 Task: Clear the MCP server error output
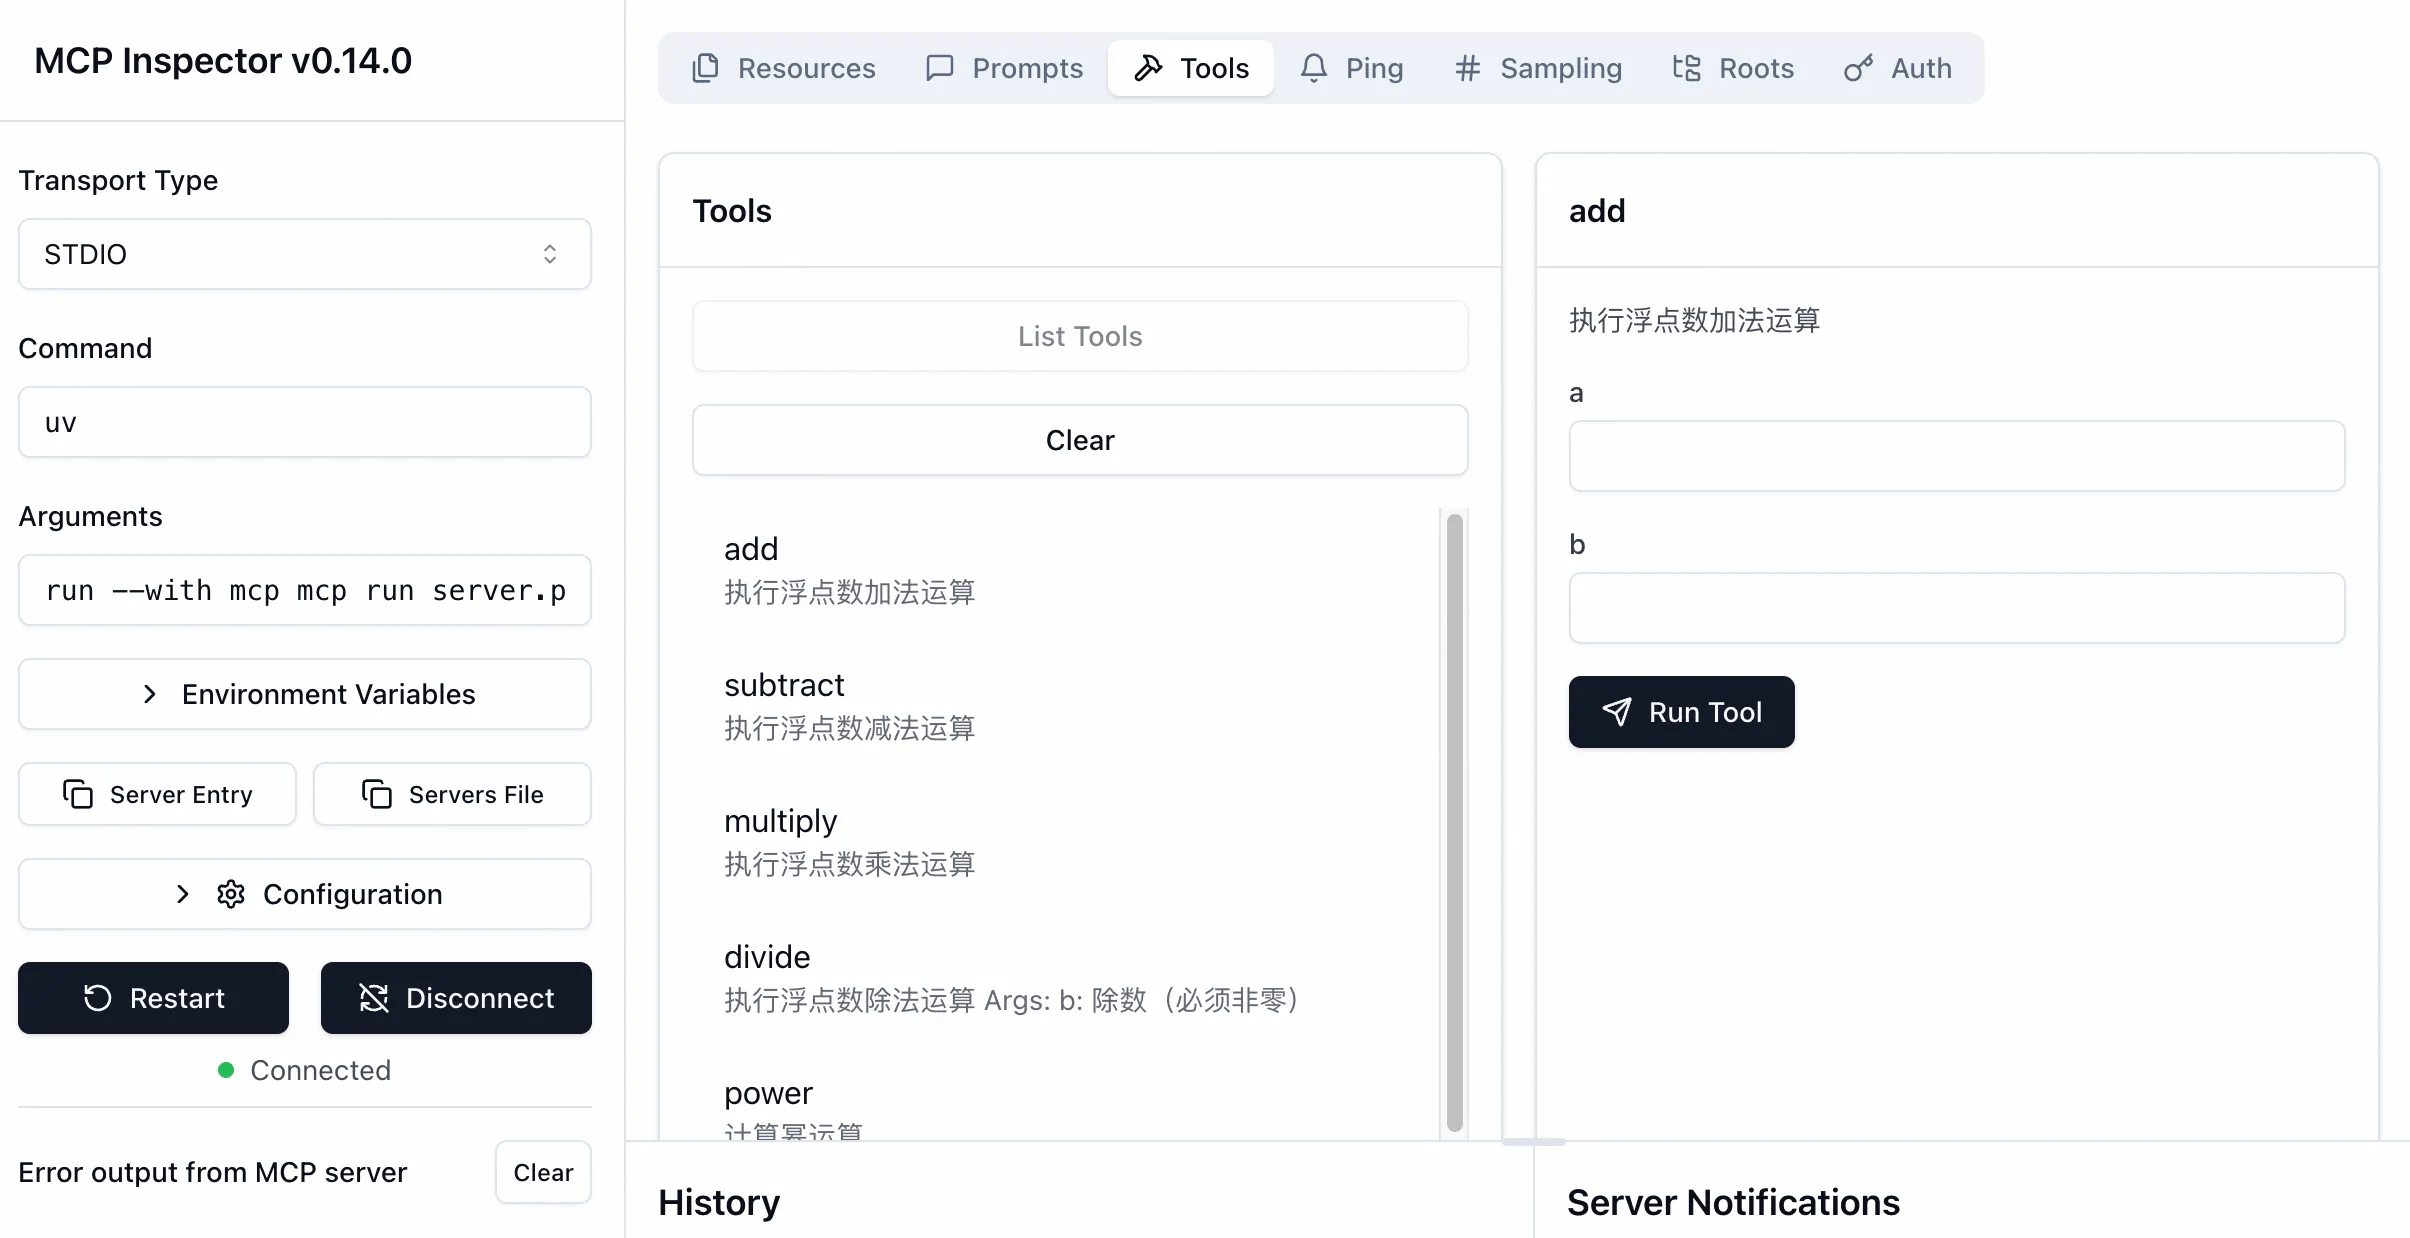click(x=543, y=1172)
